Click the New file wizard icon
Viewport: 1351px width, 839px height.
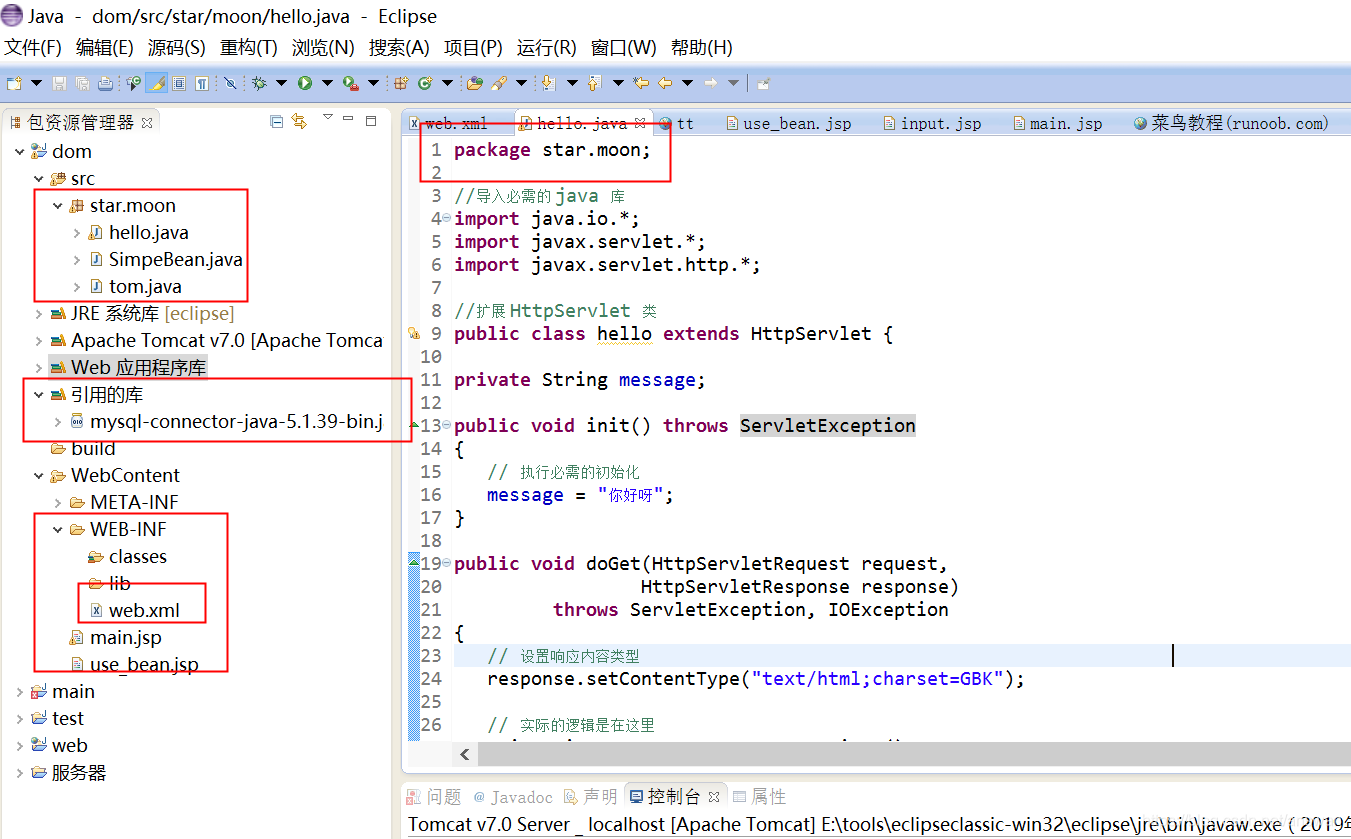[x=15, y=83]
